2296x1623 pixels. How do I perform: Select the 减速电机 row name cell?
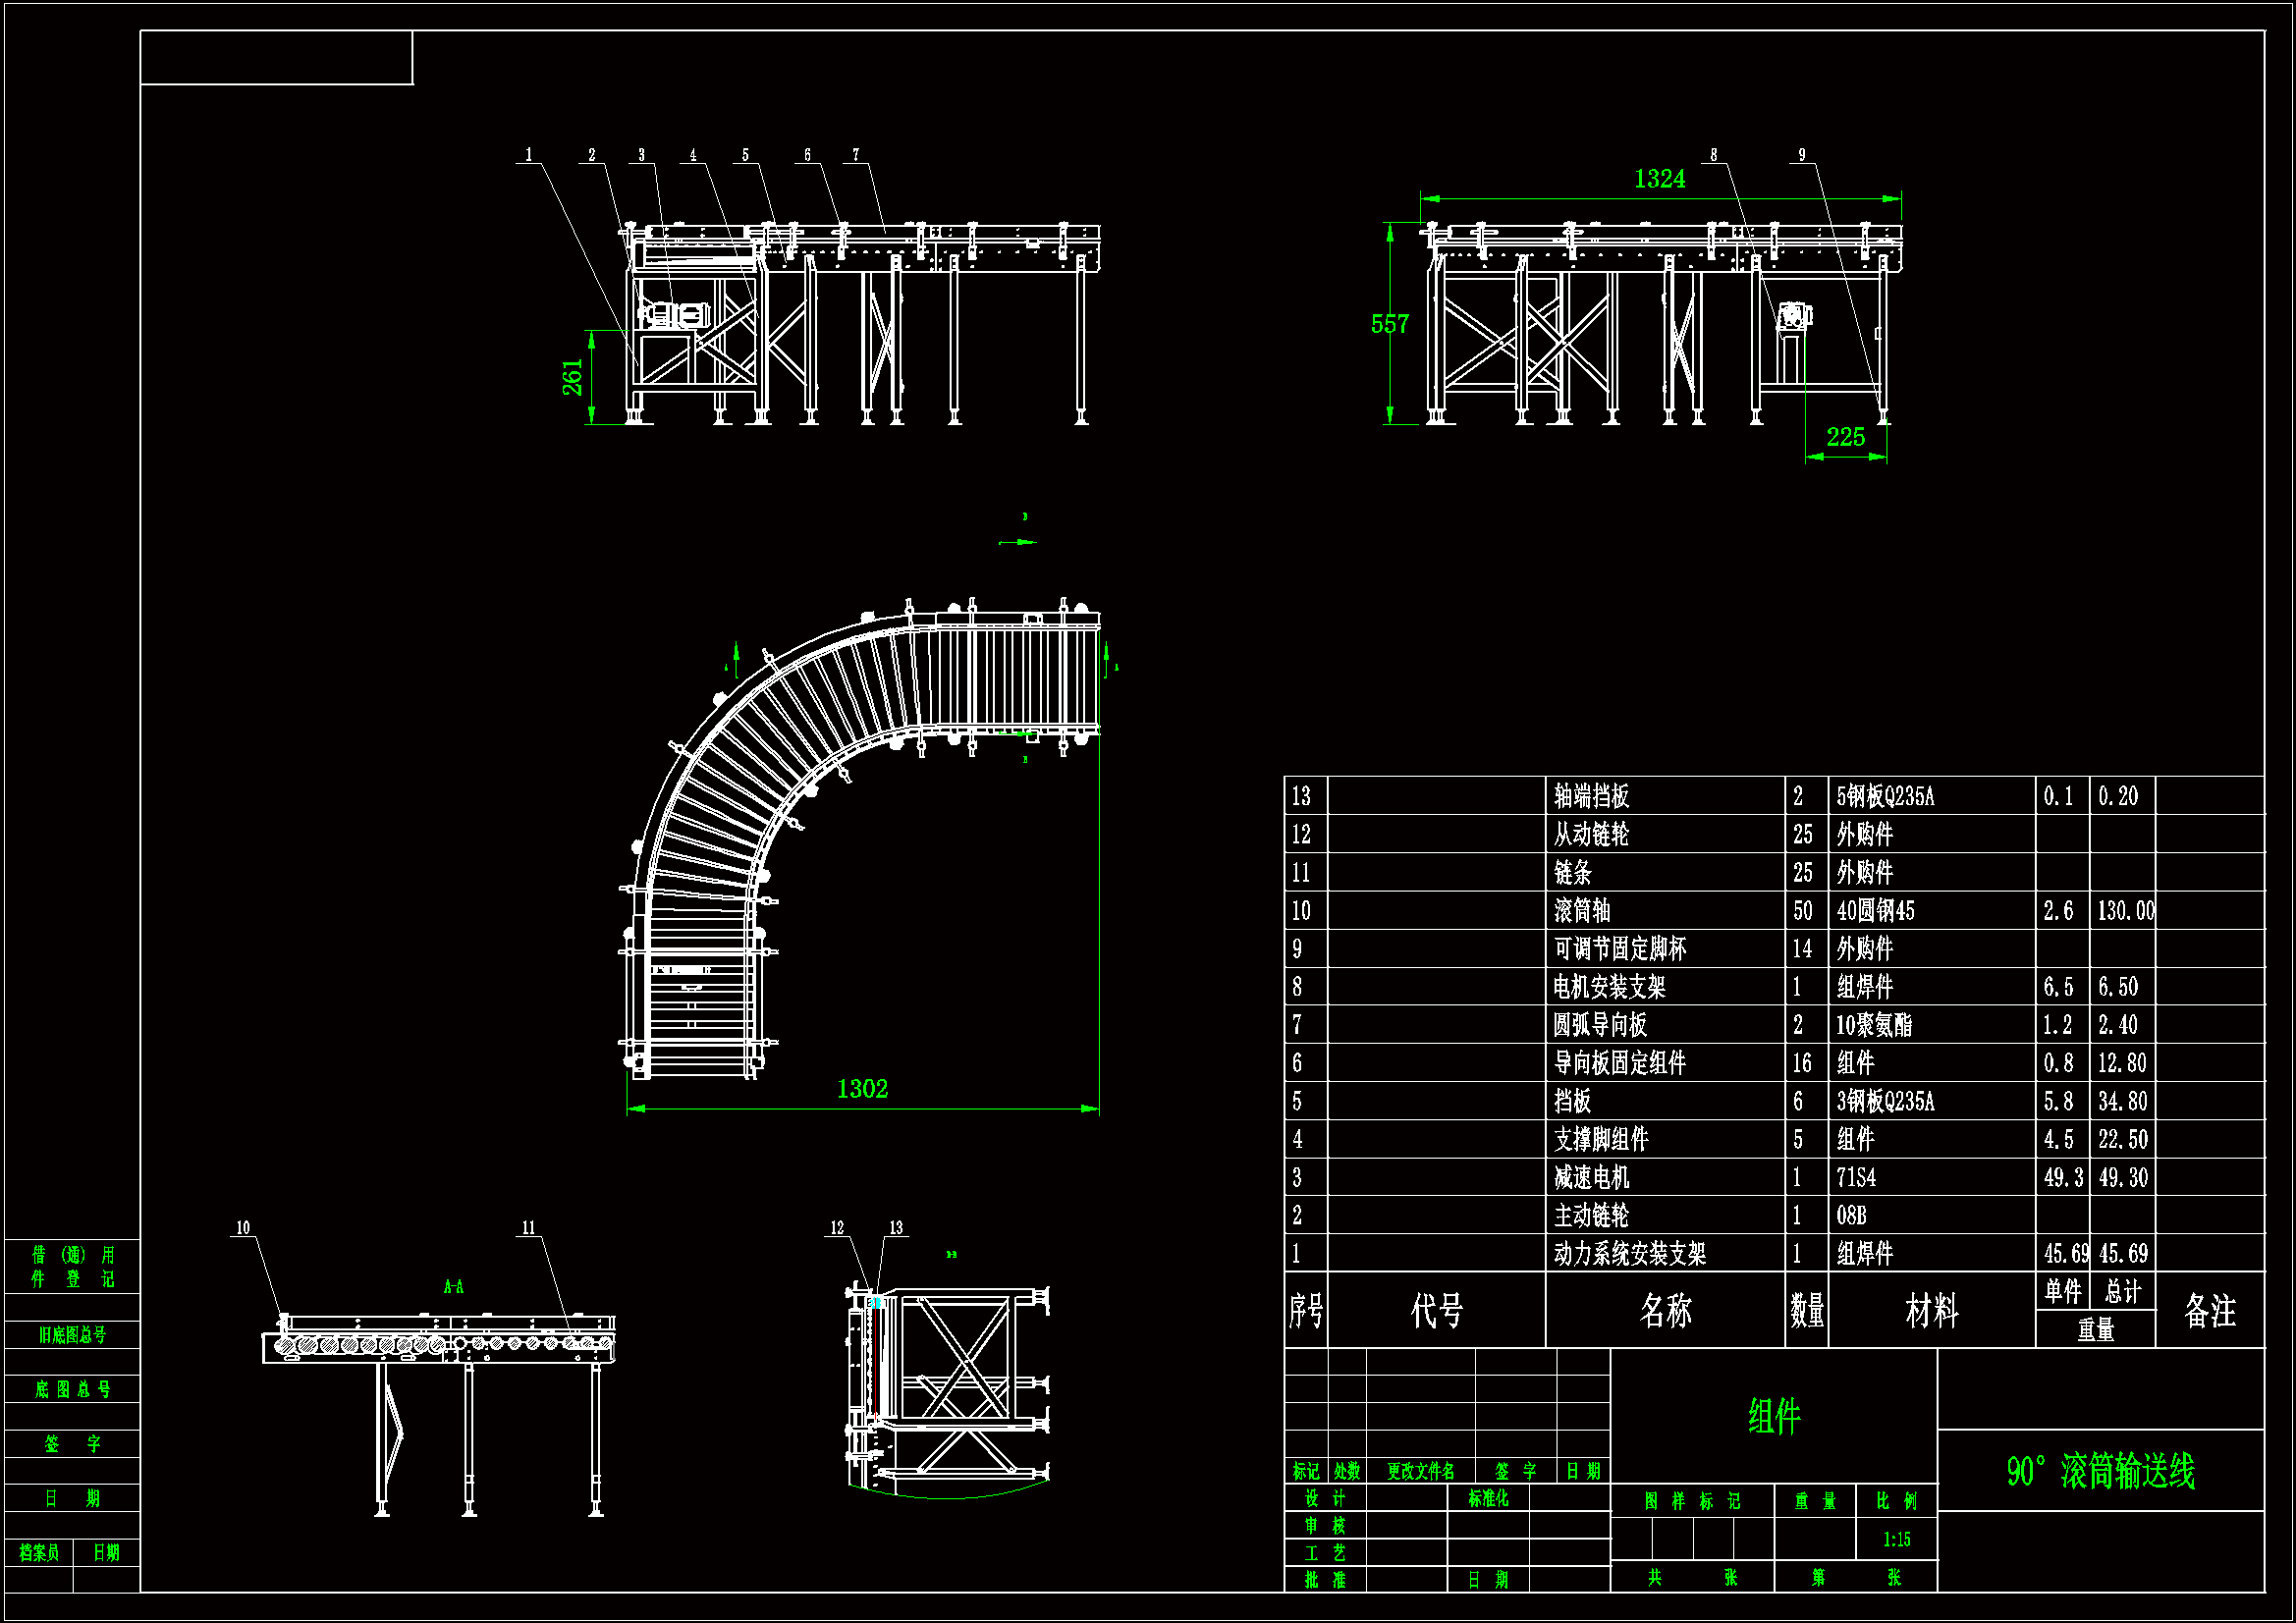[x=1591, y=1178]
